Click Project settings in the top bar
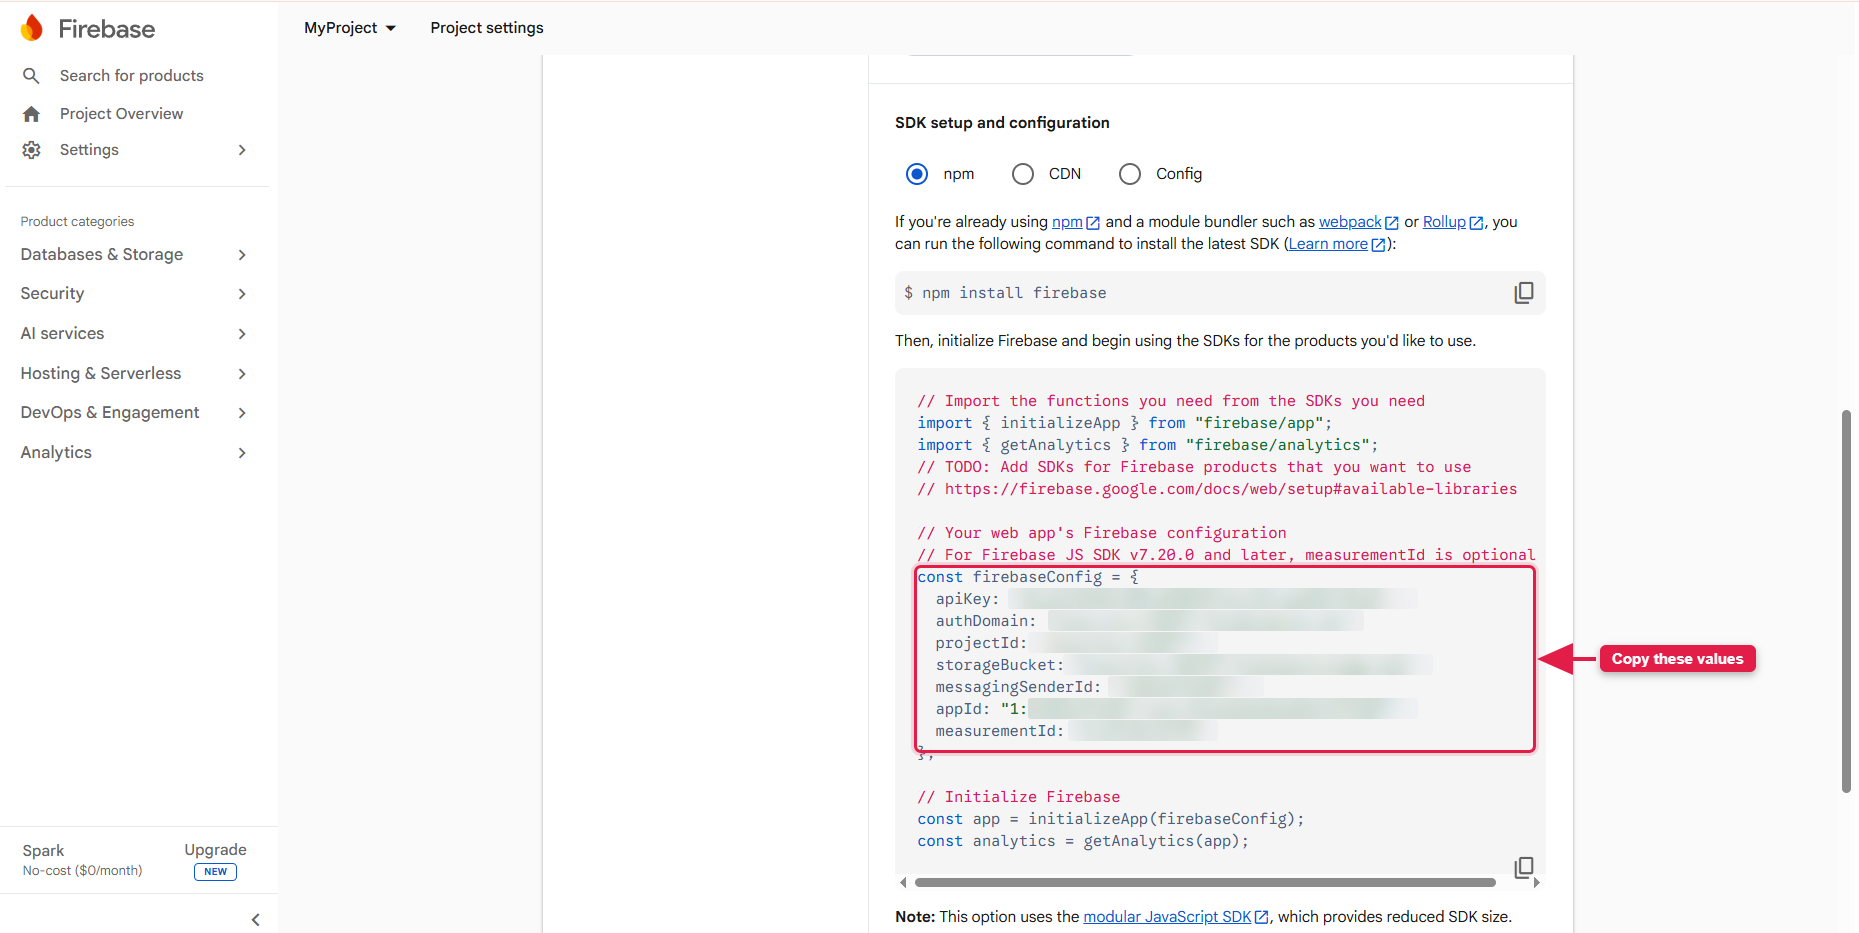 point(487,28)
